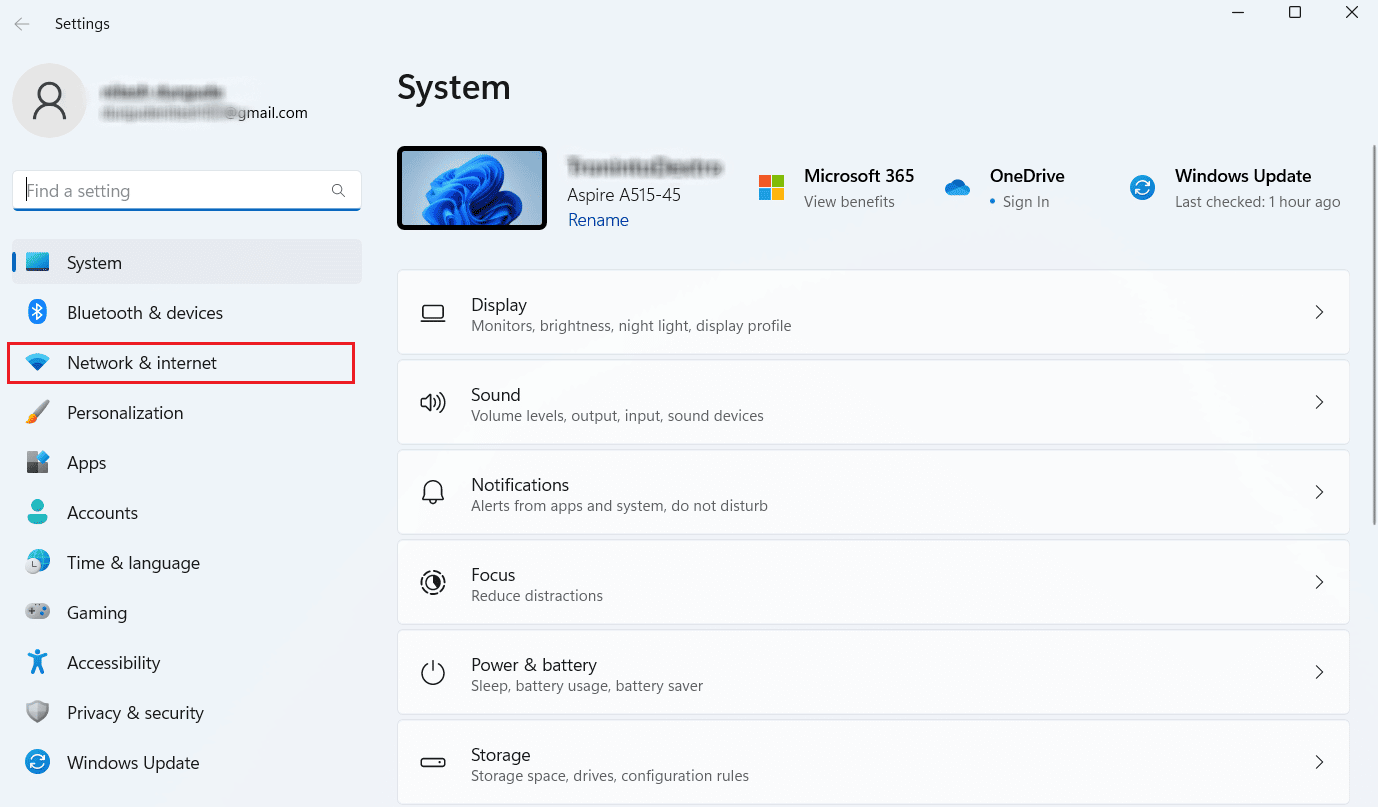Click the Storage drive icon
This screenshot has width=1378, height=807.
click(x=433, y=763)
